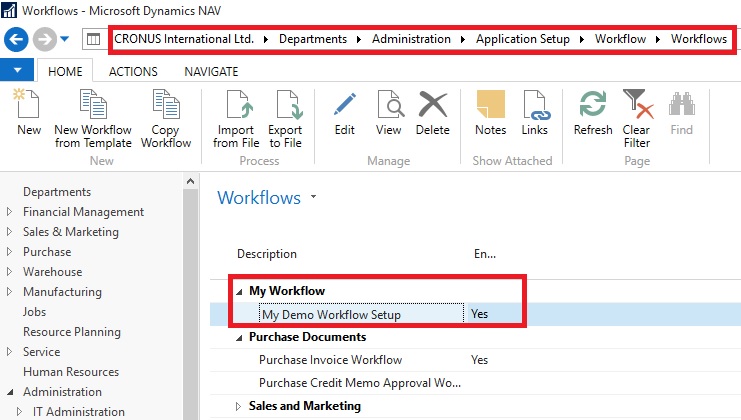Expand the Service department node
The image size is (741, 420).
click(9, 351)
